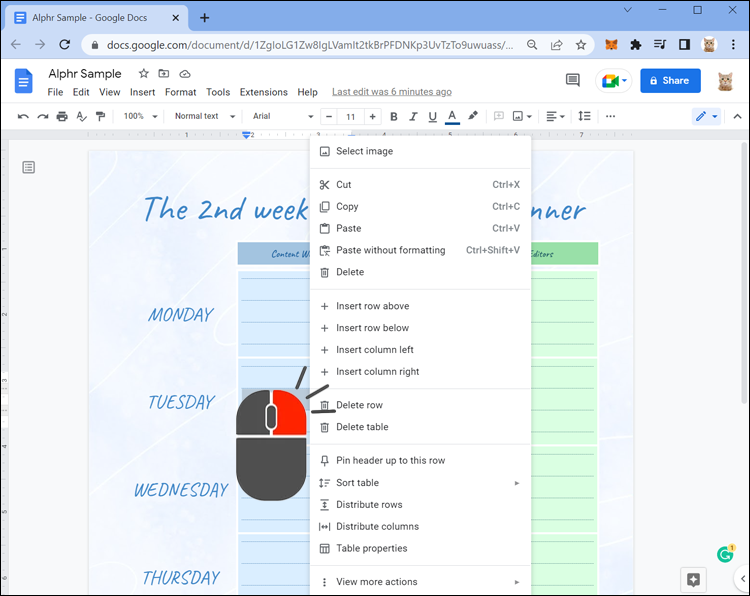Open the Editing mode pencil dropdown
Viewport: 750px width, 596px height.
706,116
